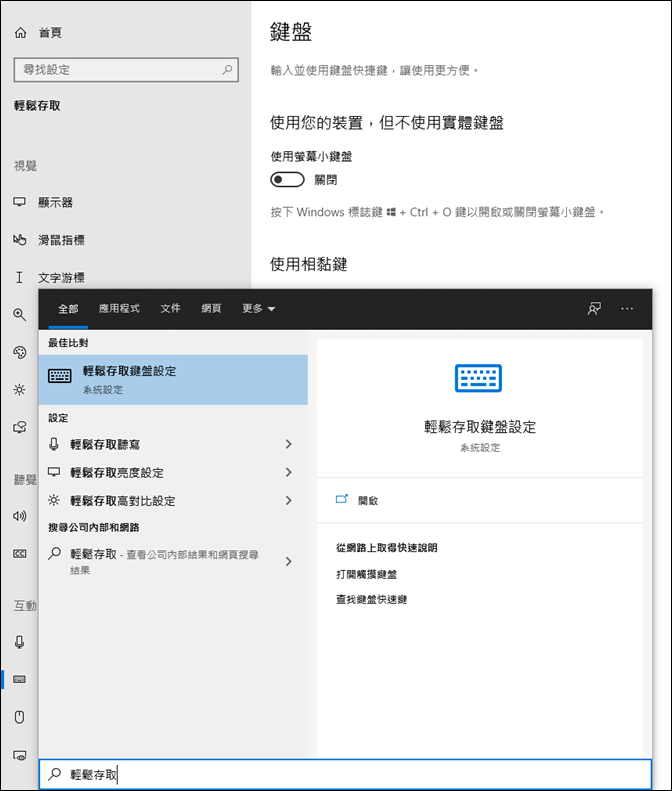Open 打開觸摸鍵盤 help link

(366, 574)
